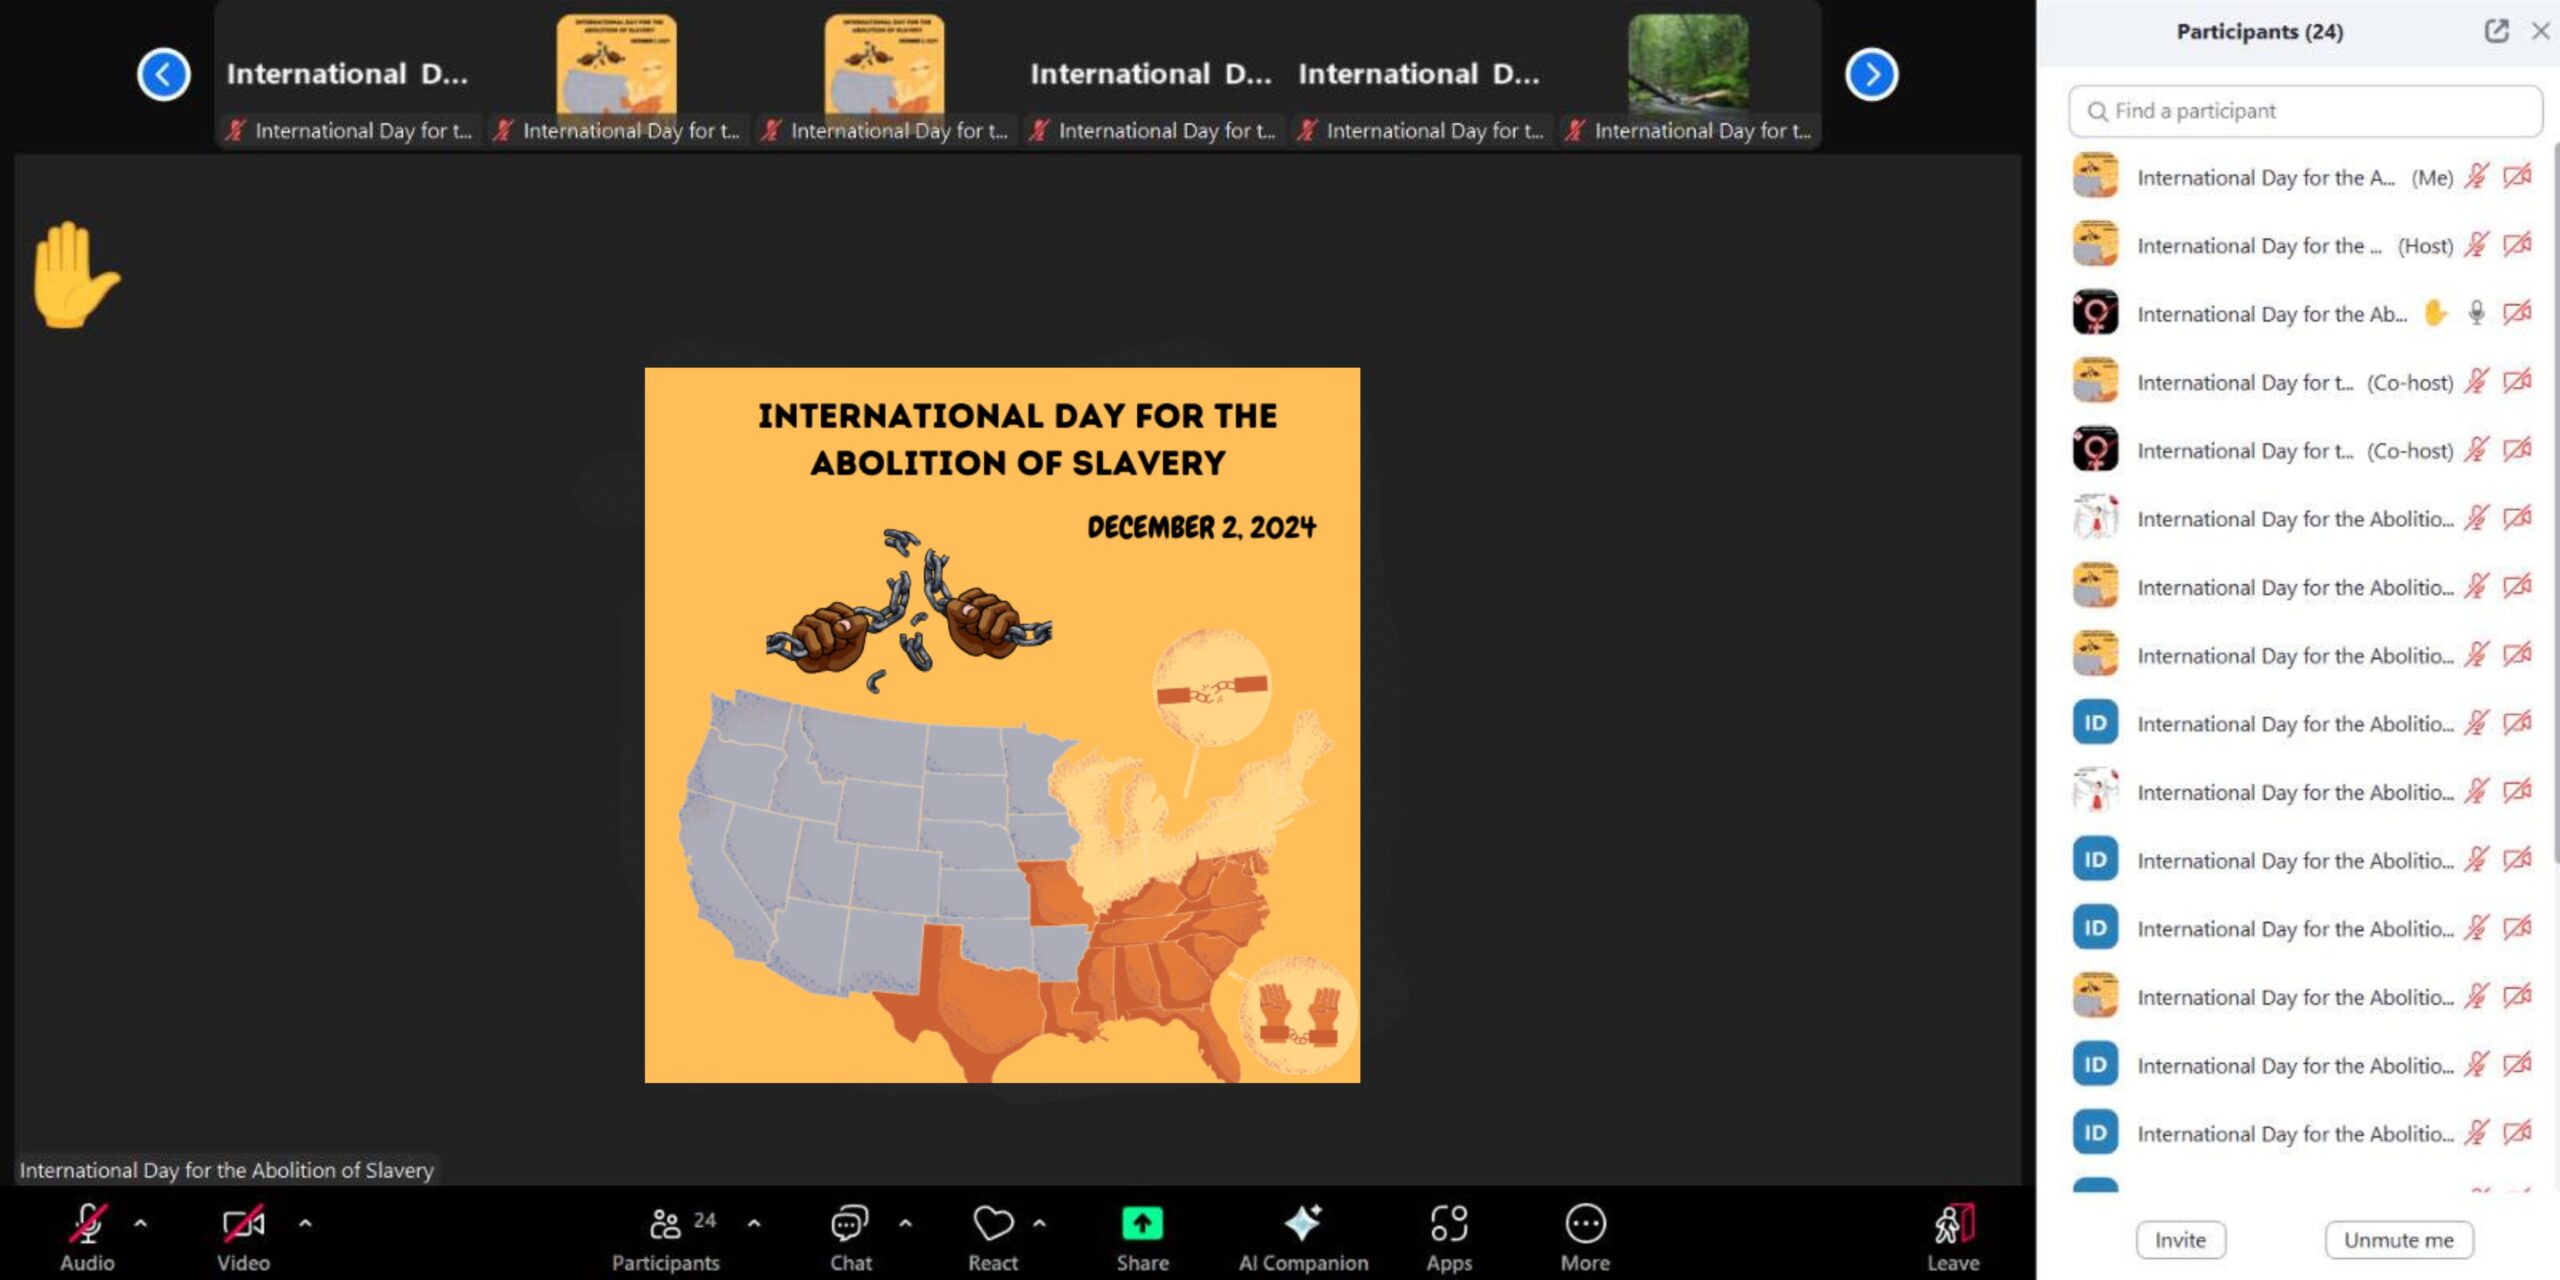2560x1280 pixels.
Task: Open the AI Companion sparkle icon
Action: coord(1302,1224)
